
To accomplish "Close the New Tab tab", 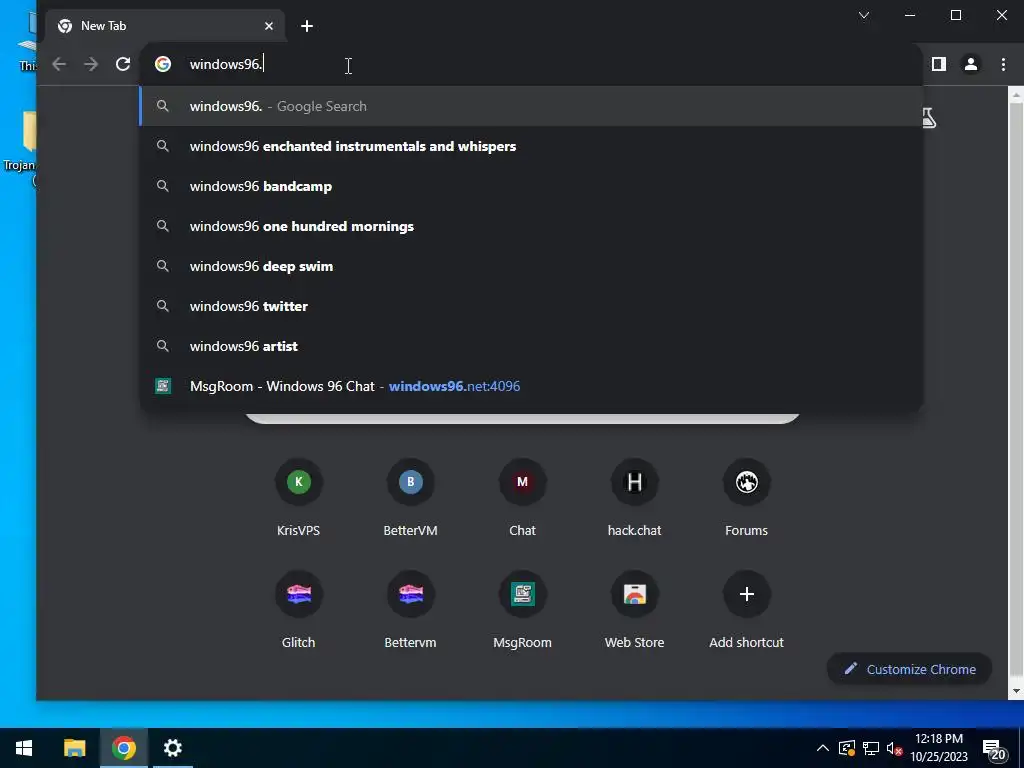I will point(269,26).
